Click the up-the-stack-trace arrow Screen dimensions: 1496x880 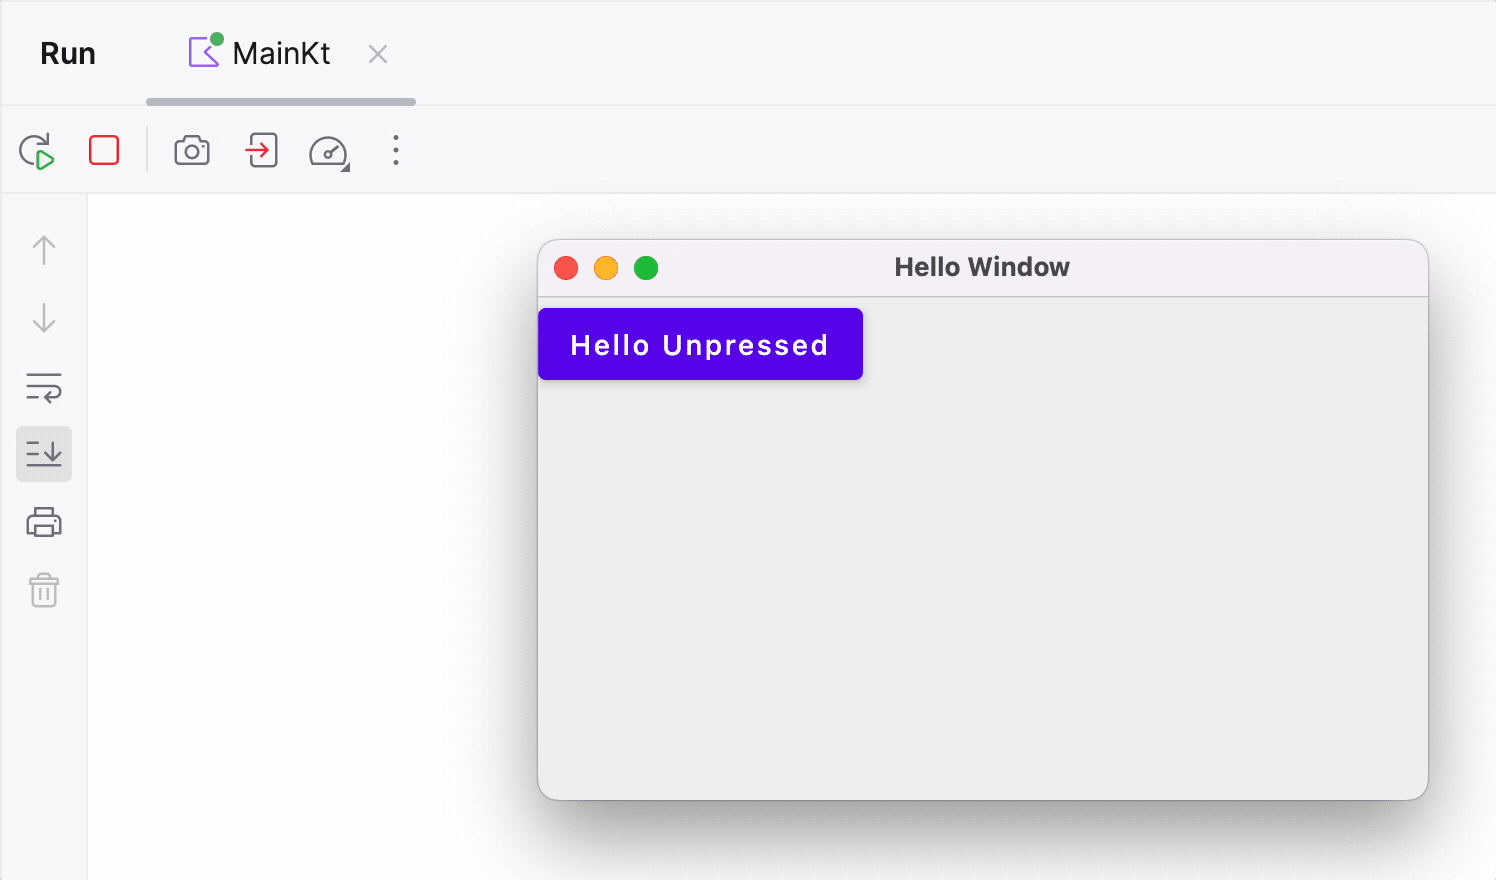pyautogui.click(x=43, y=250)
